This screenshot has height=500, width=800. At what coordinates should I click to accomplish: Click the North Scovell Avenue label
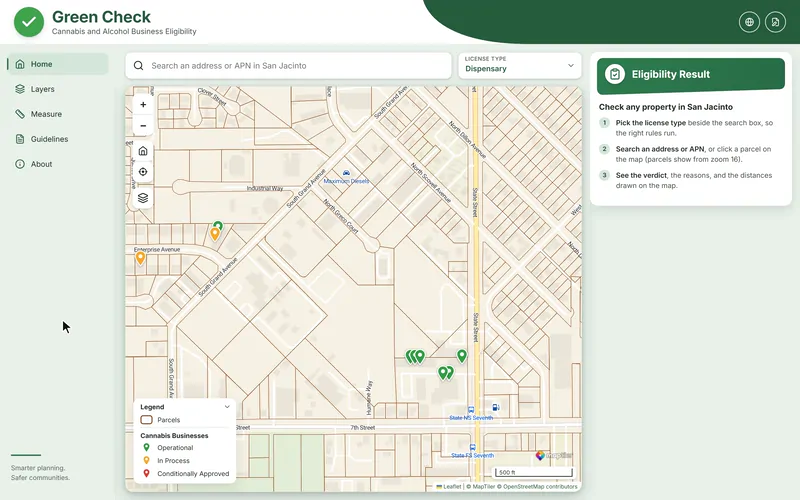coord(431,183)
